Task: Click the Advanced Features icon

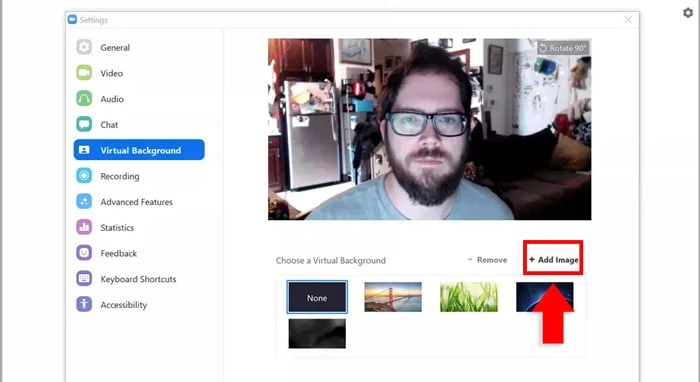Action: [x=84, y=201]
